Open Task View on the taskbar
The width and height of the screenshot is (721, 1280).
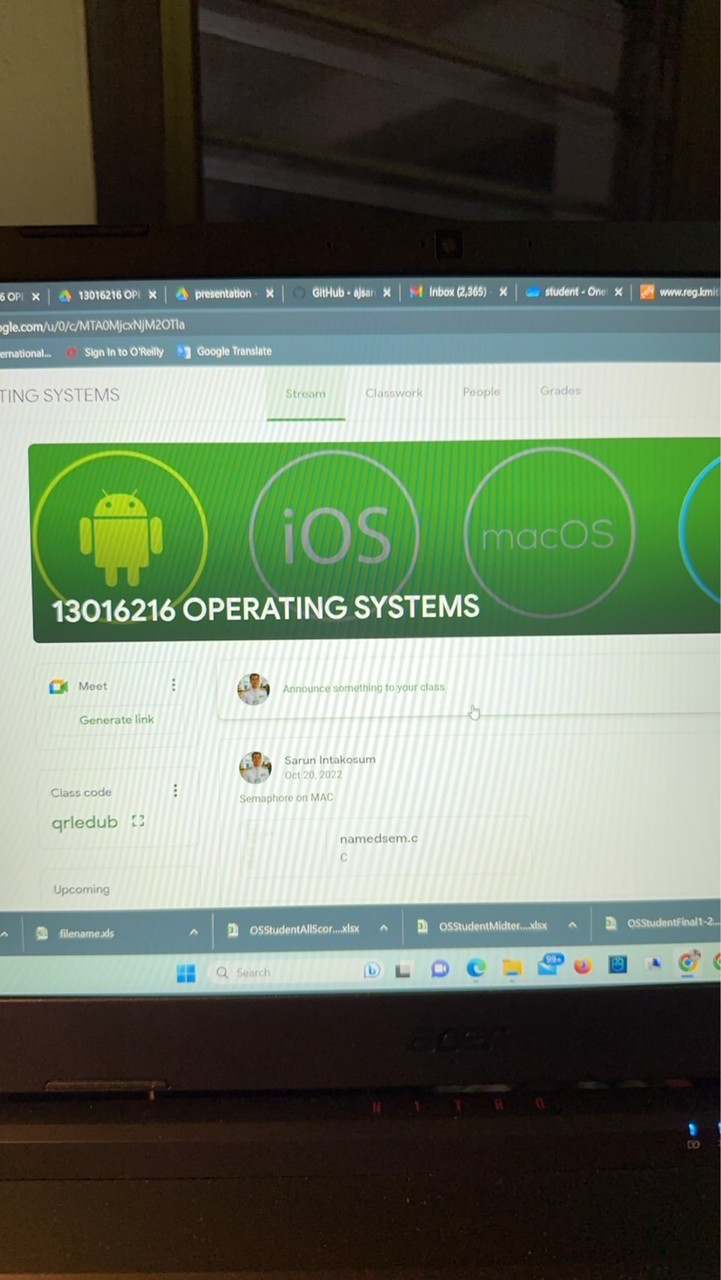tap(403, 970)
